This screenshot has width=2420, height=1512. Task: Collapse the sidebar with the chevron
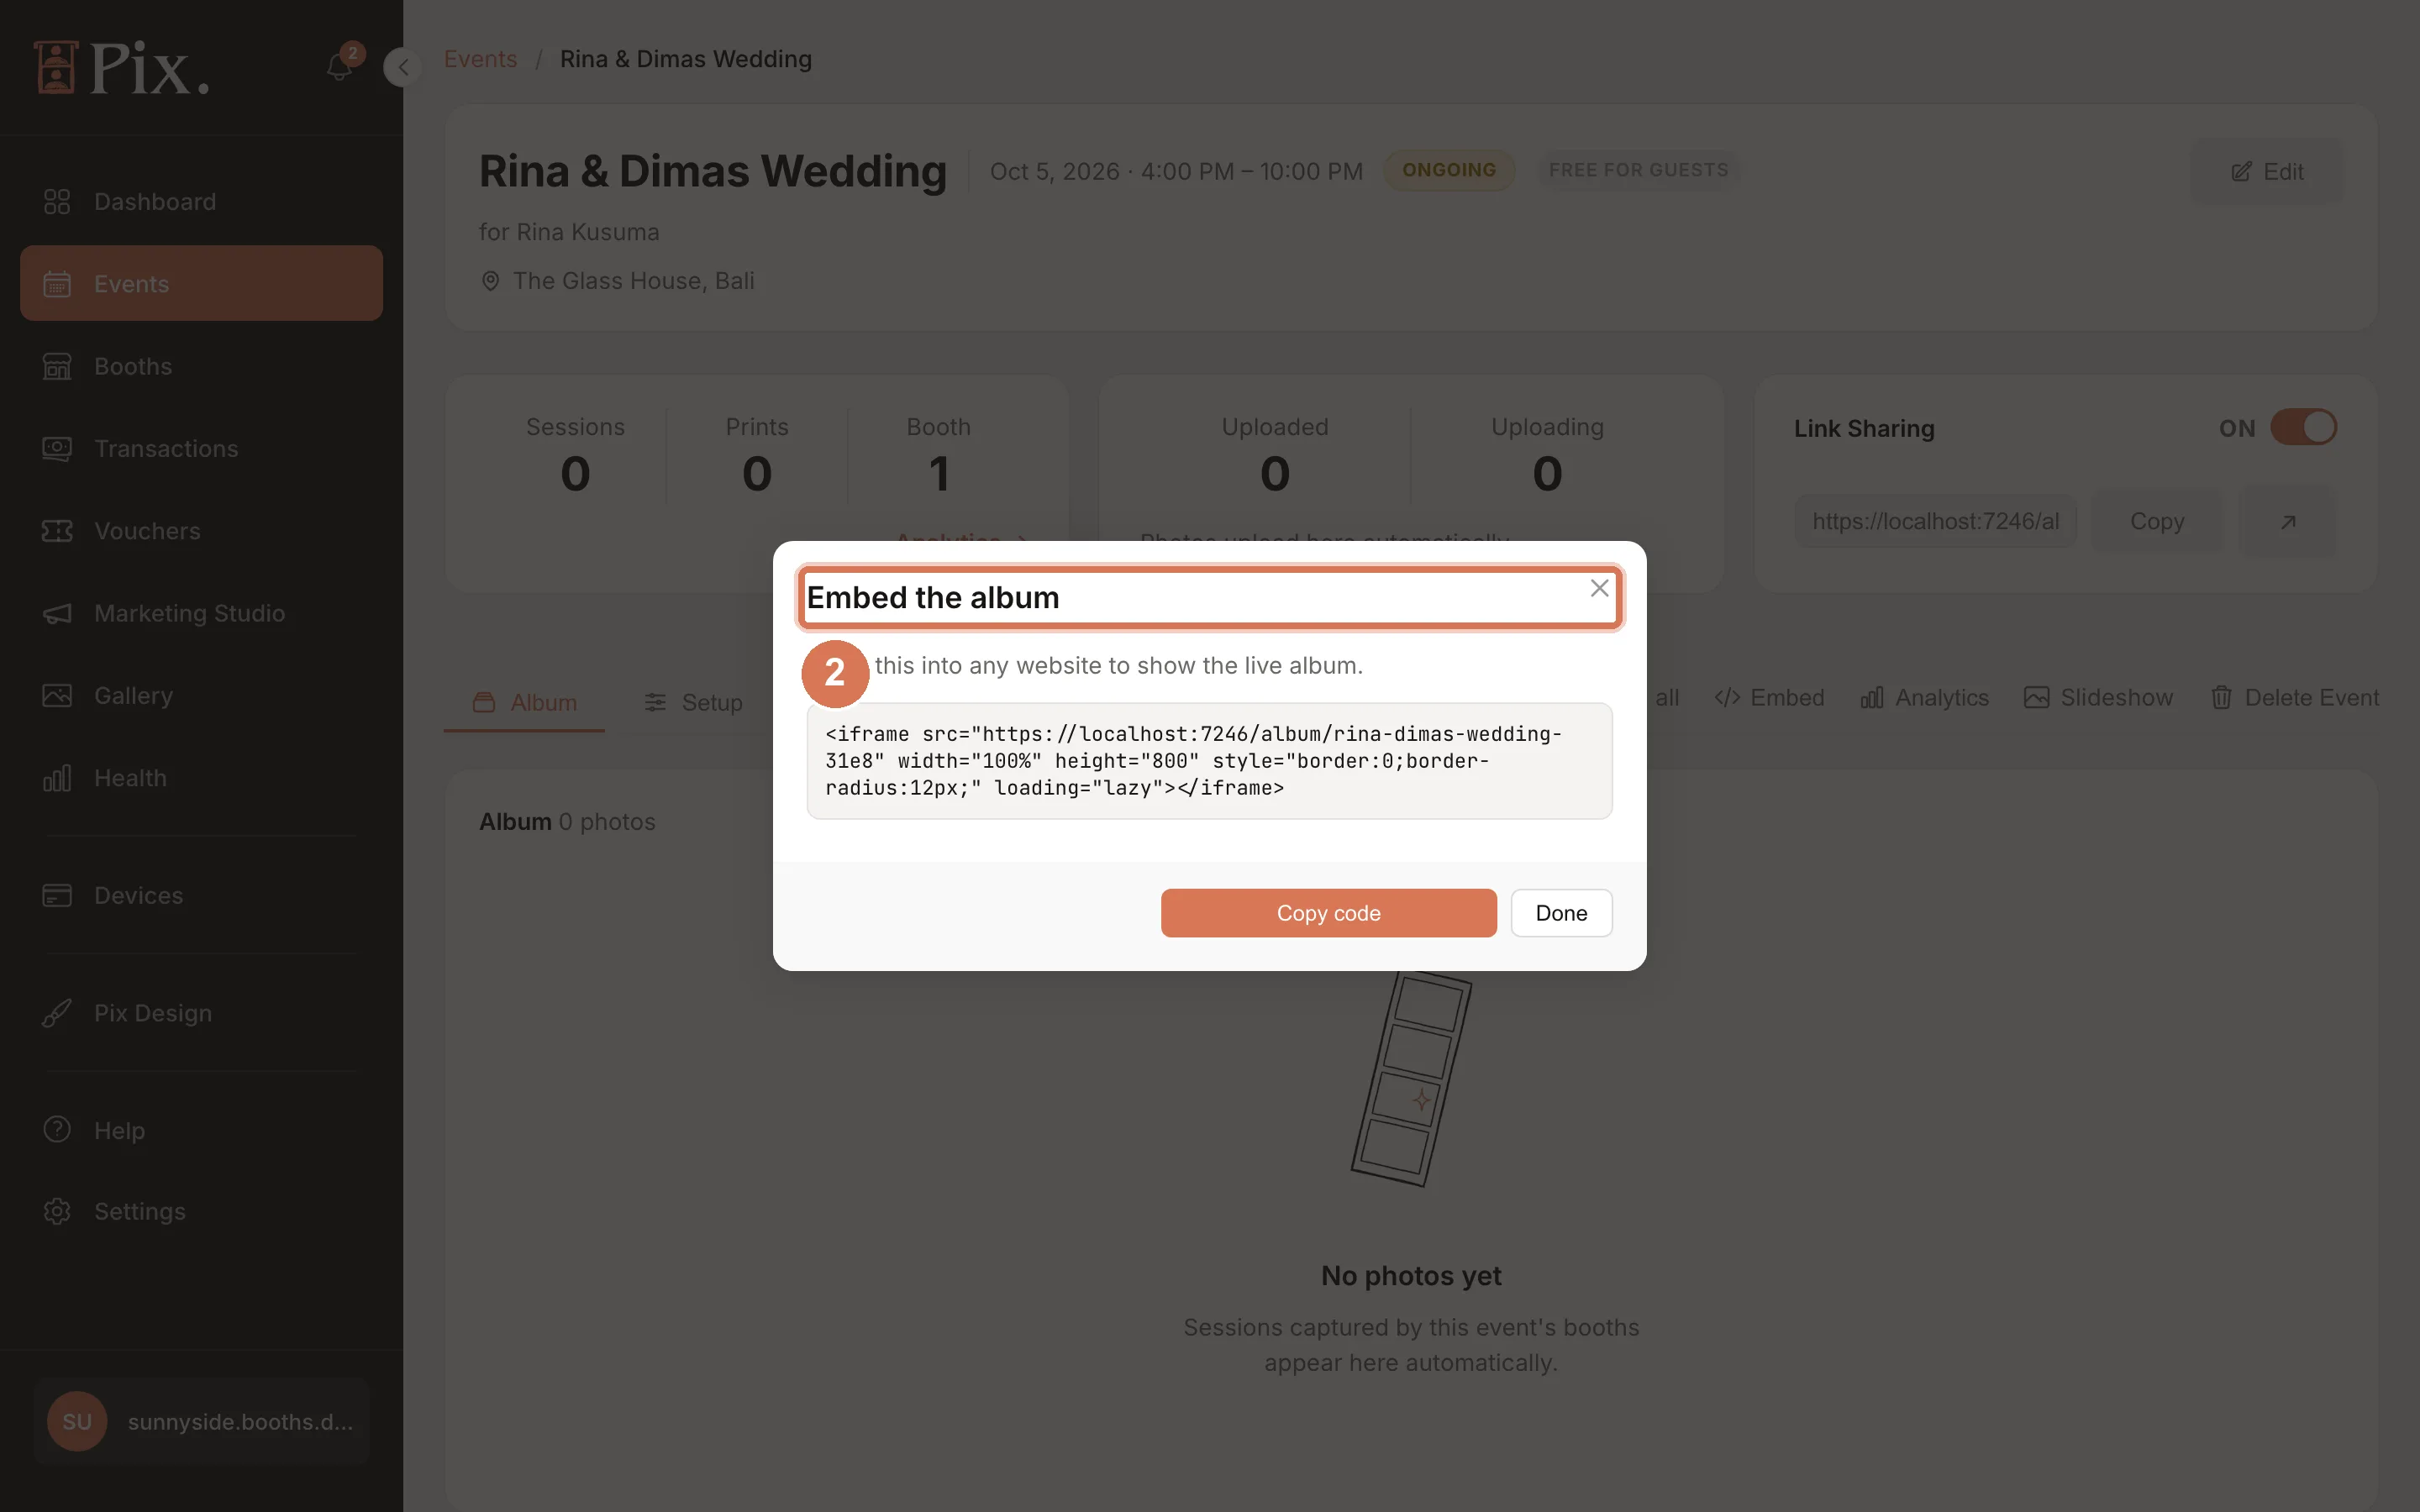click(403, 67)
